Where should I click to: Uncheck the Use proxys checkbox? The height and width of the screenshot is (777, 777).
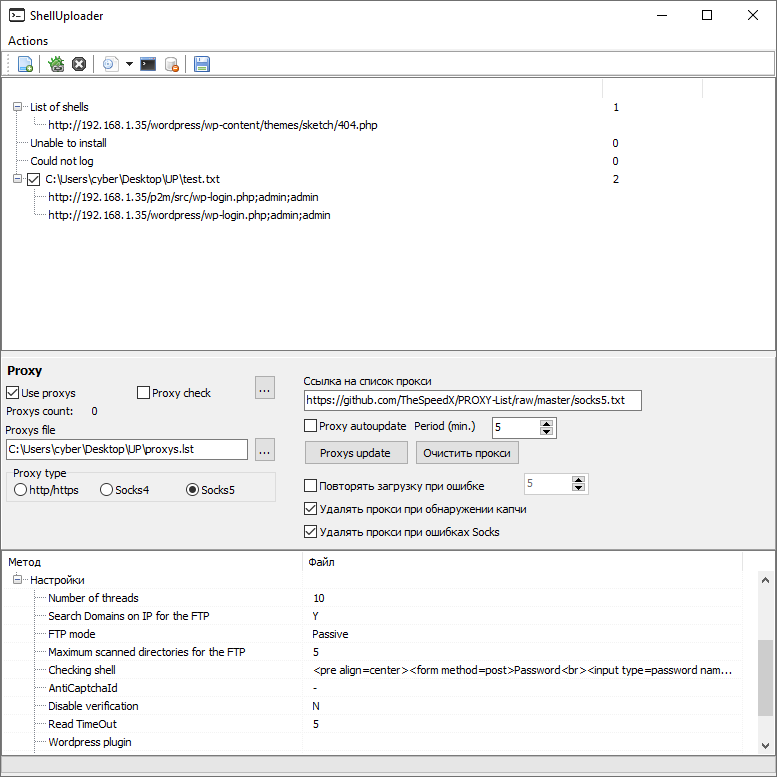click(13, 393)
